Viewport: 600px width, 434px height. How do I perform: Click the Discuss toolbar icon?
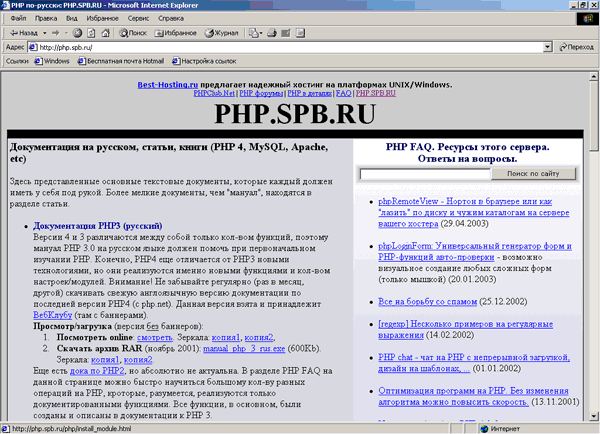click(300, 33)
